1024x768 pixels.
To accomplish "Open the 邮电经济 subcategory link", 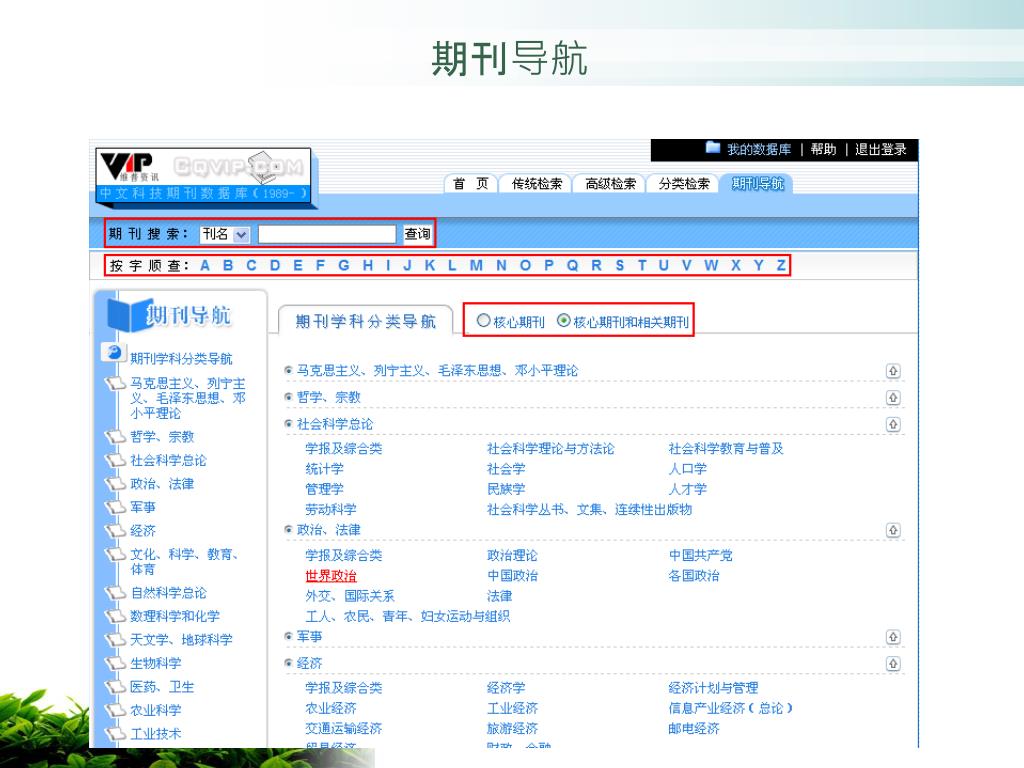I will [694, 729].
